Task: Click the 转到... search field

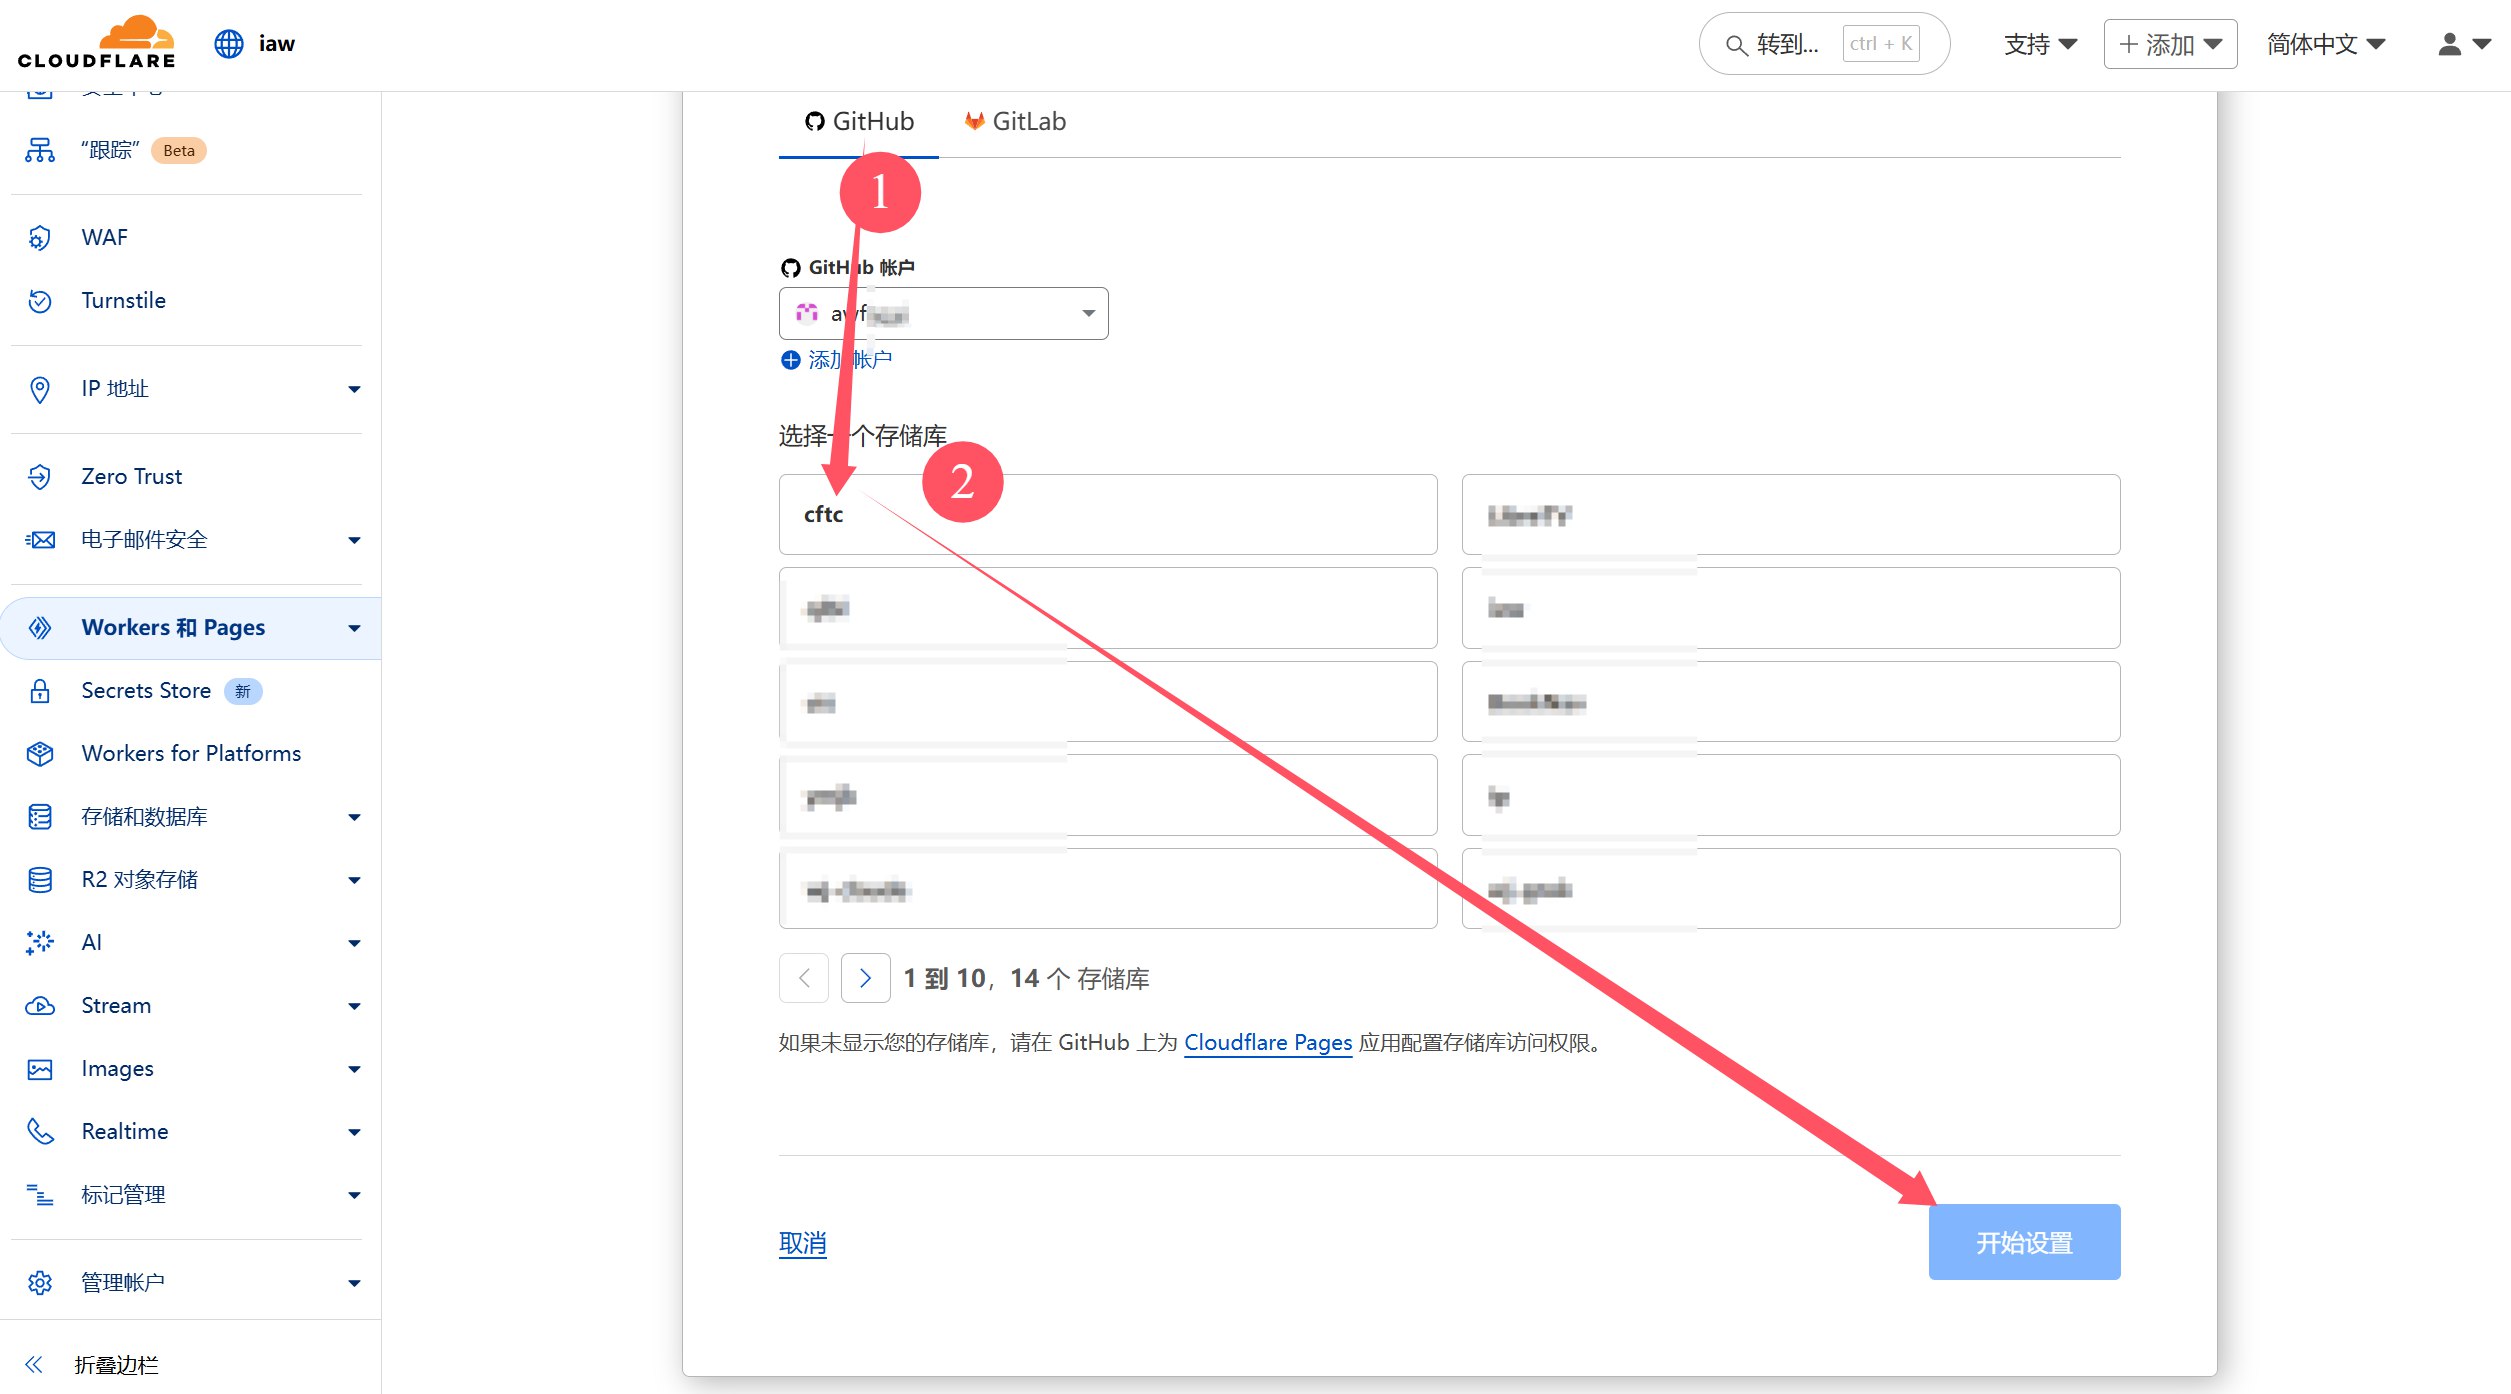Action: click(1824, 44)
